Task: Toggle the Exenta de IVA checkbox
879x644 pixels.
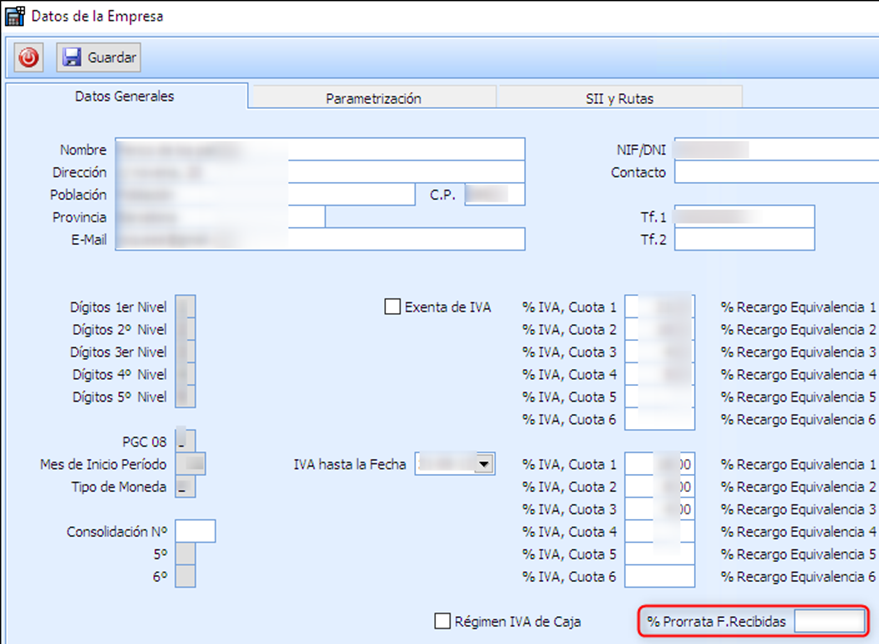Action: [x=392, y=307]
